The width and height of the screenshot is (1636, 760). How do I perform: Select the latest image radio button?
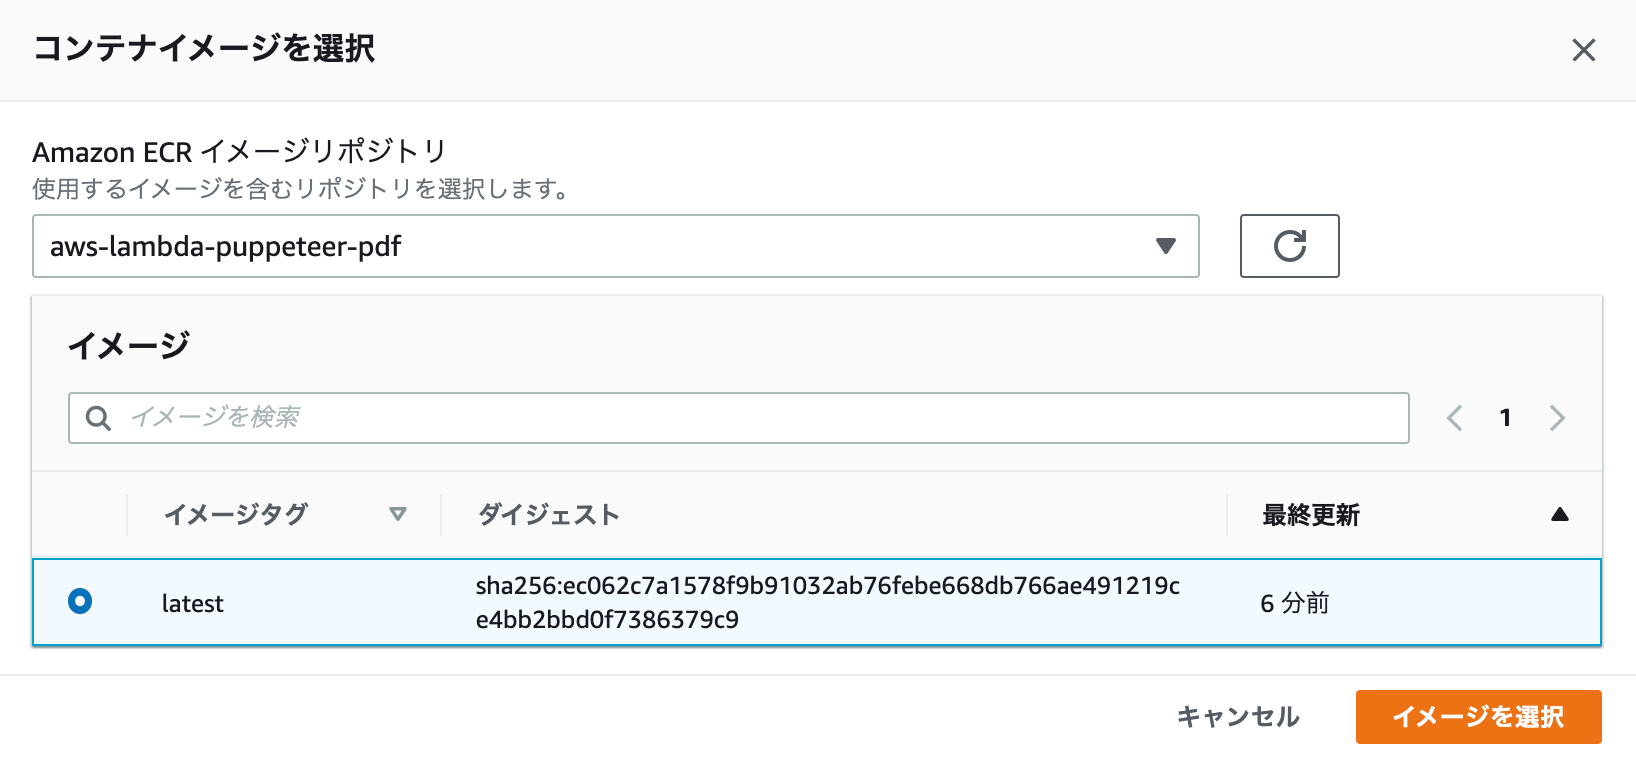coord(80,601)
